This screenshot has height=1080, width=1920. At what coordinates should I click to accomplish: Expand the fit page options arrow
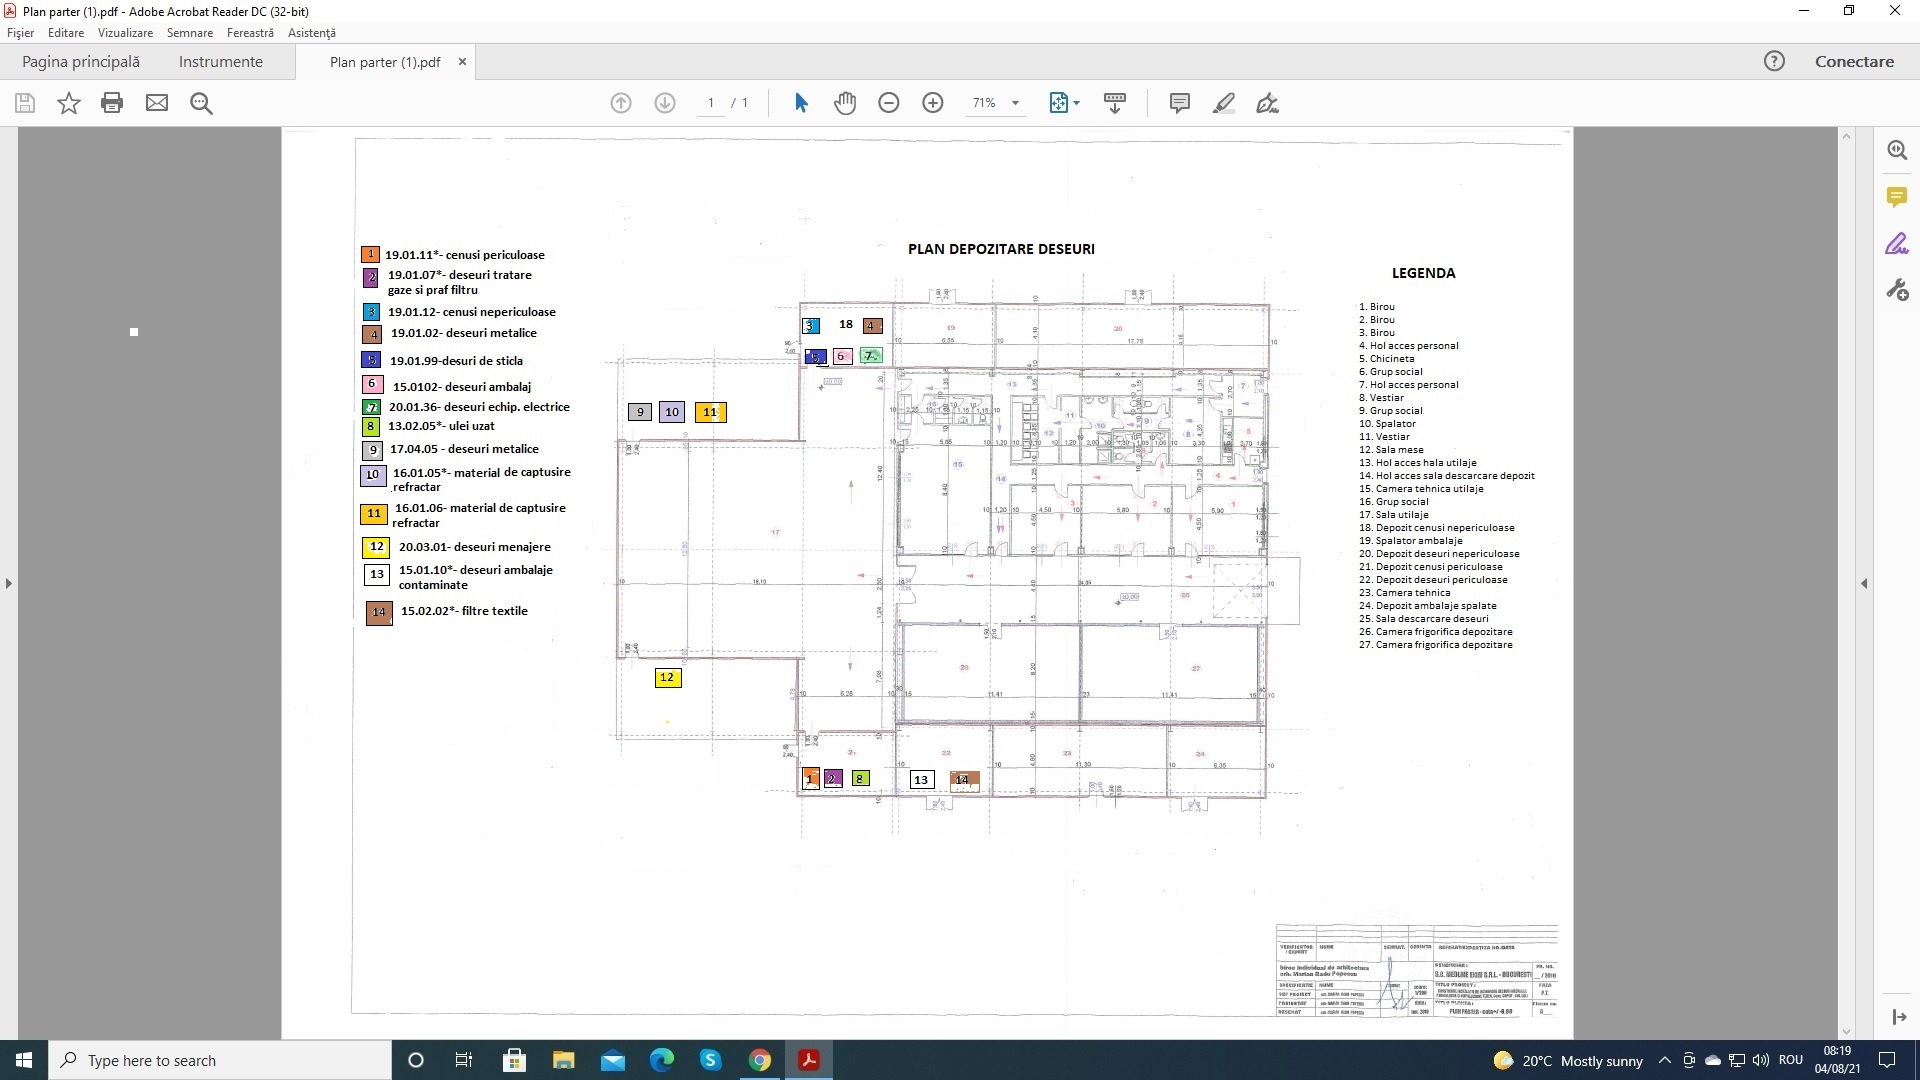[1077, 103]
